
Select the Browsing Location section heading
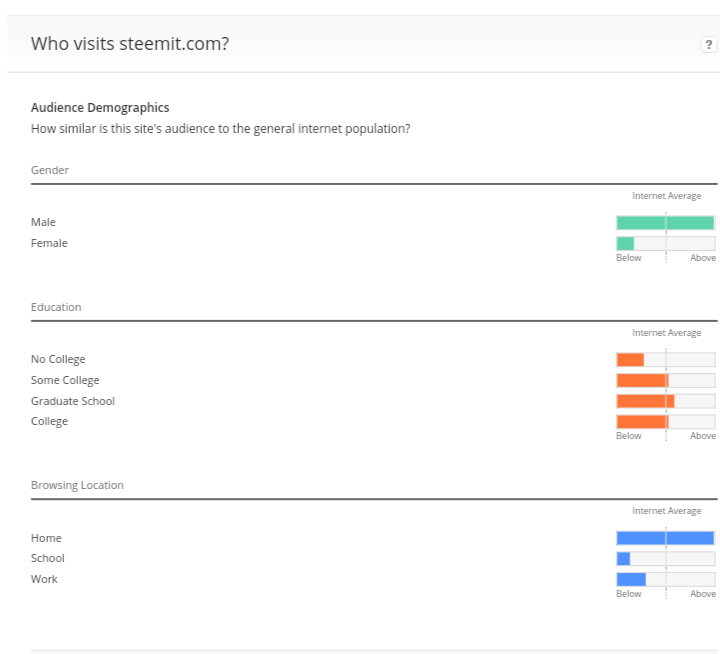point(77,485)
